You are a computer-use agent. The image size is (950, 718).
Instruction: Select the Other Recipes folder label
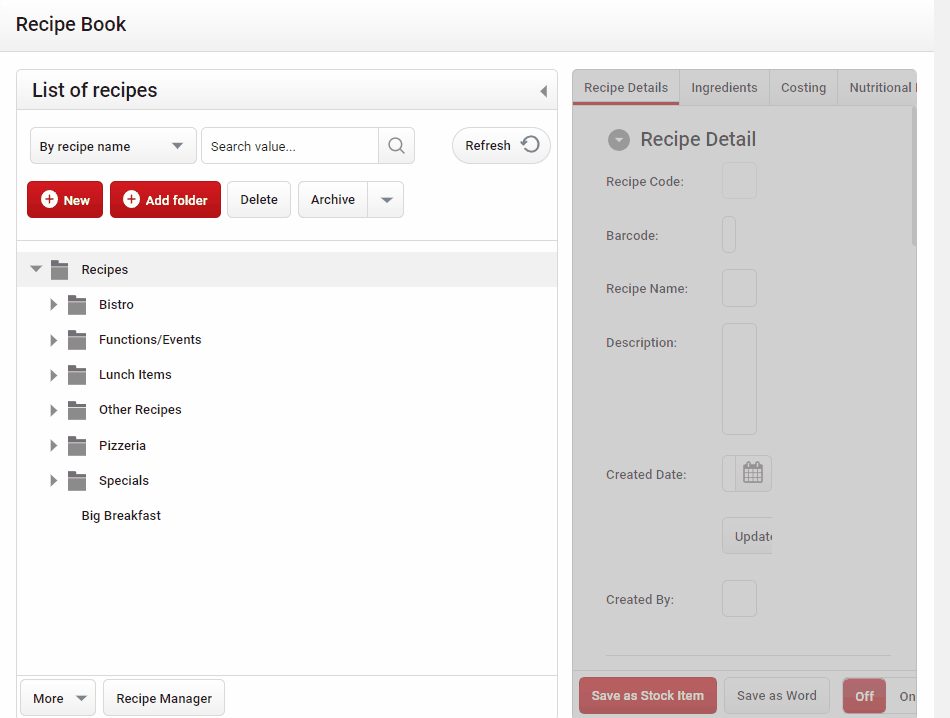click(140, 410)
